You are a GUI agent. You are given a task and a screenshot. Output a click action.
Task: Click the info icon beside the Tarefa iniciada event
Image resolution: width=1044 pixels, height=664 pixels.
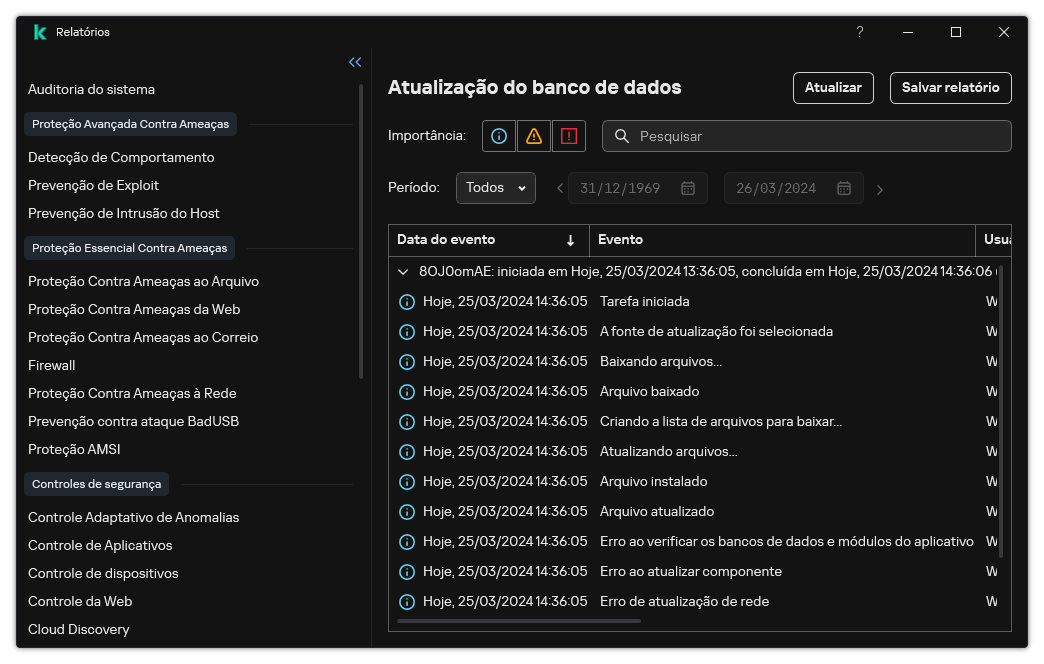point(407,301)
